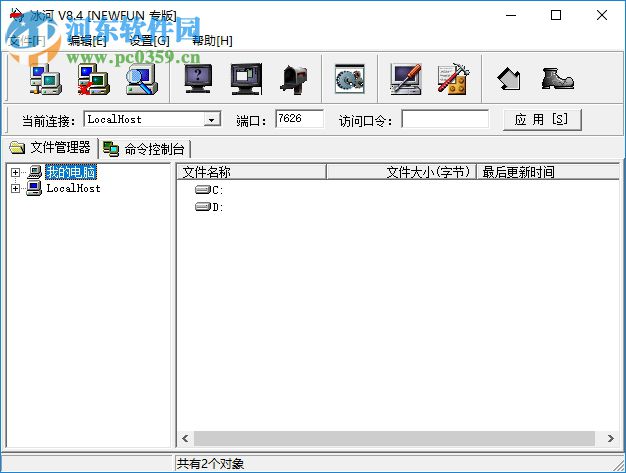This screenshot has height=473, width=626.
Task: Click the LocalHost computer icon in tree
Action: pyautogui.click(x=34, y=188)
